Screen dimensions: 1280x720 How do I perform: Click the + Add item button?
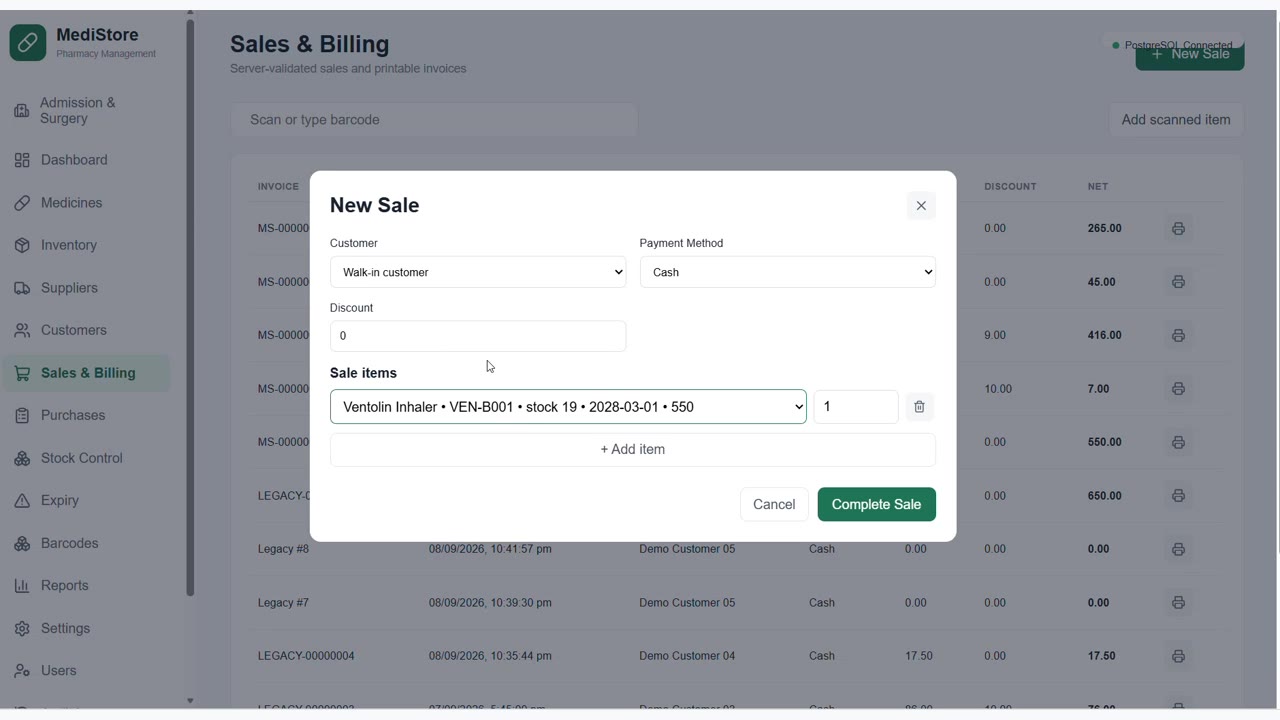click(633, 450)
